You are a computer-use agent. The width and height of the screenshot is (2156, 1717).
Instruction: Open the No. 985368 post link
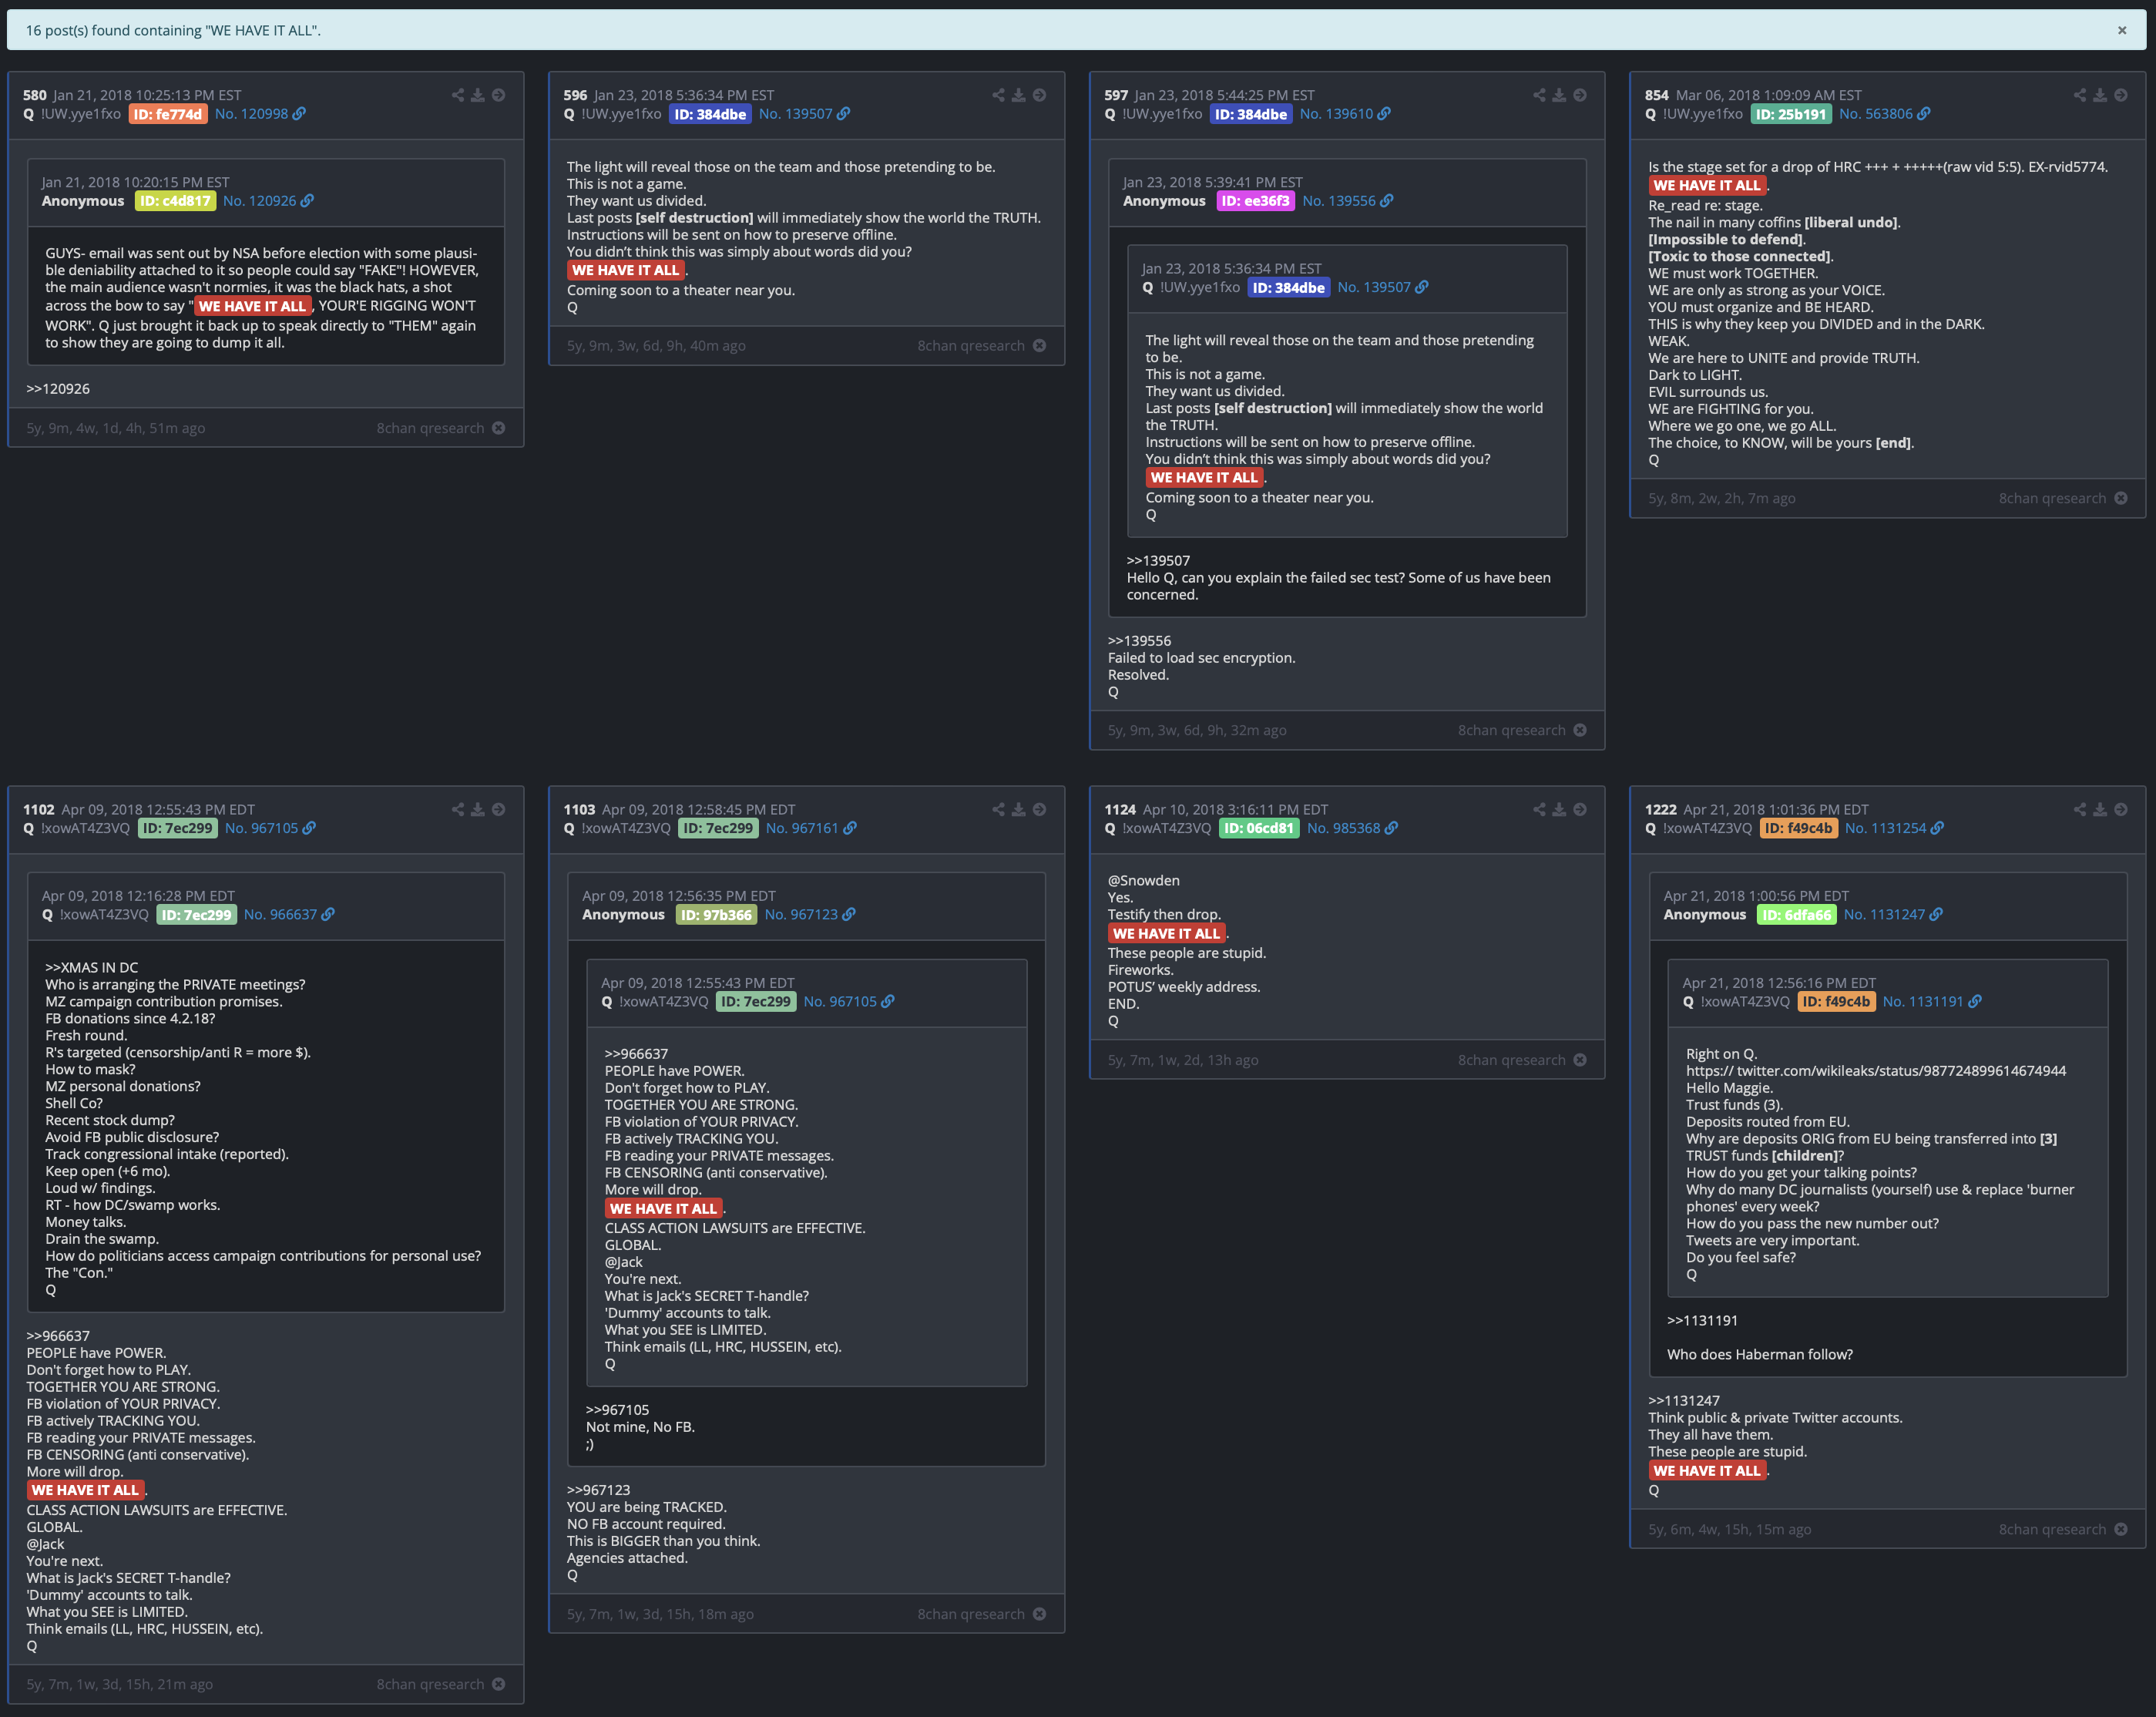(x=1352, y=828)
